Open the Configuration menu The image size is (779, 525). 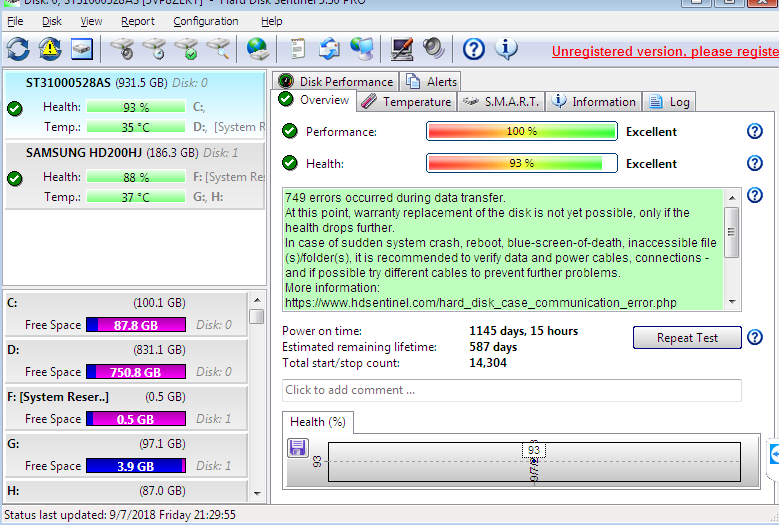coord(205,21)
